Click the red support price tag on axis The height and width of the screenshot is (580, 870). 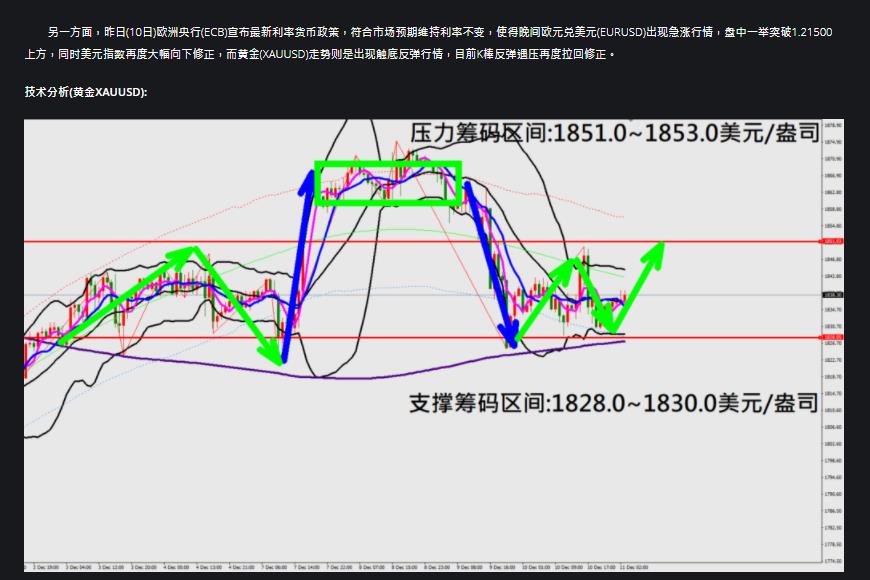832,337
